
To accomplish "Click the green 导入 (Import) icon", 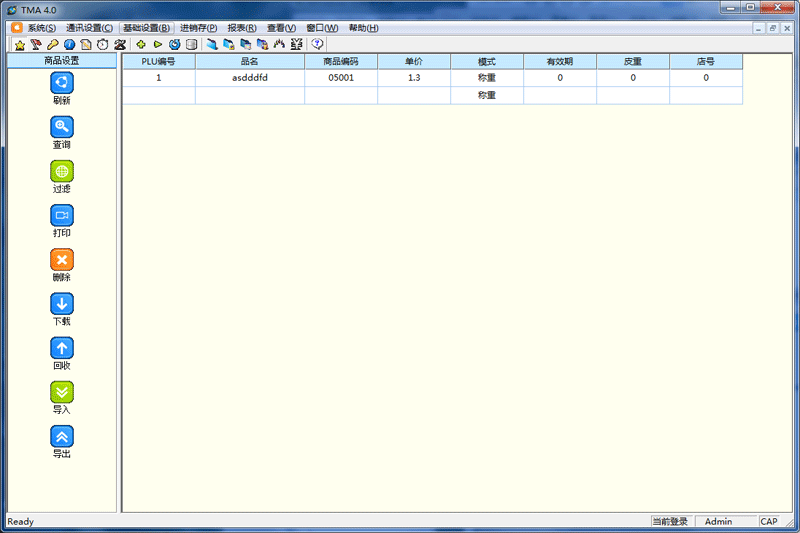I will [62, 392].
